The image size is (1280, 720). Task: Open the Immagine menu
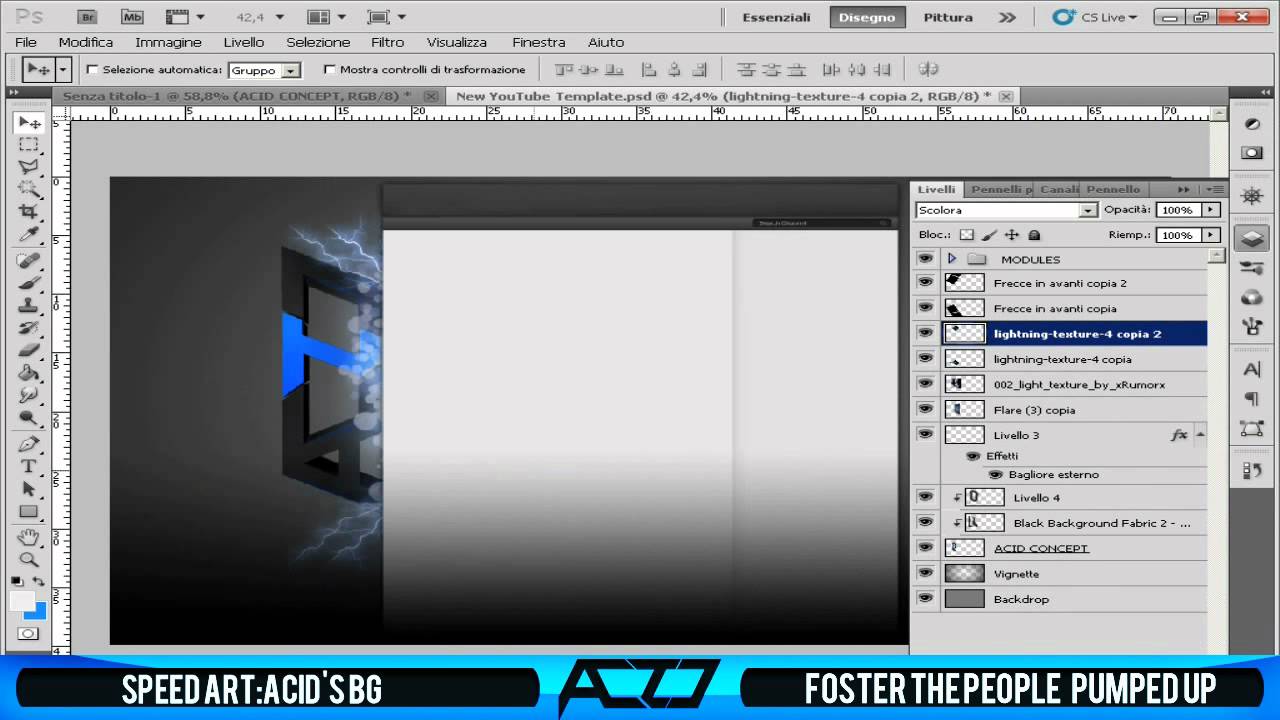pos(168,42)
